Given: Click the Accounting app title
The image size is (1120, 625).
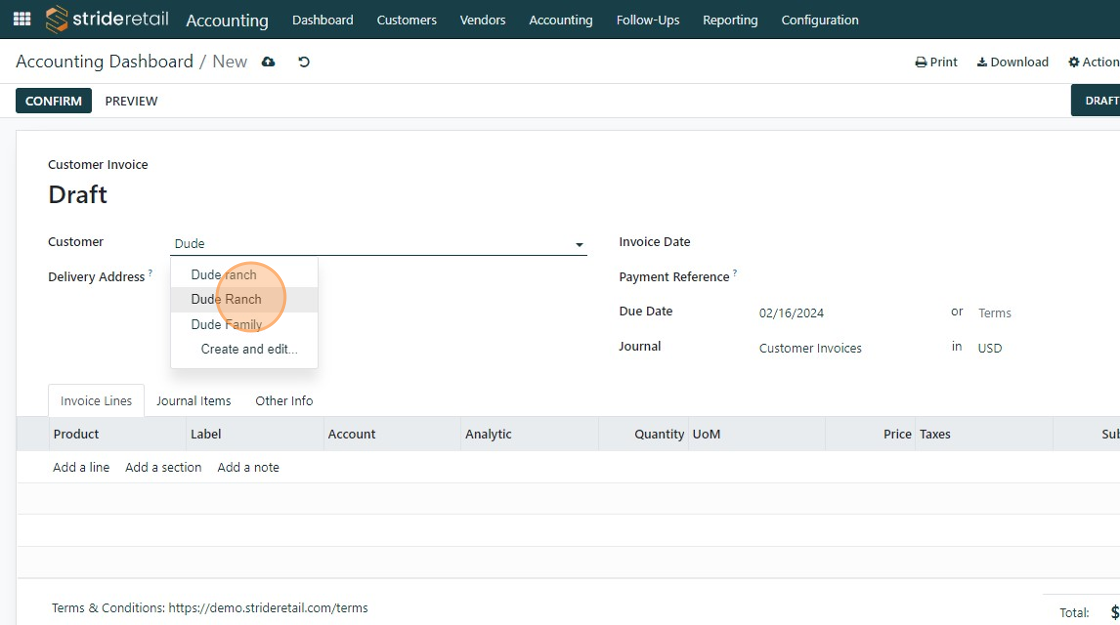Looking at the screenshot, I should (227, 21).
